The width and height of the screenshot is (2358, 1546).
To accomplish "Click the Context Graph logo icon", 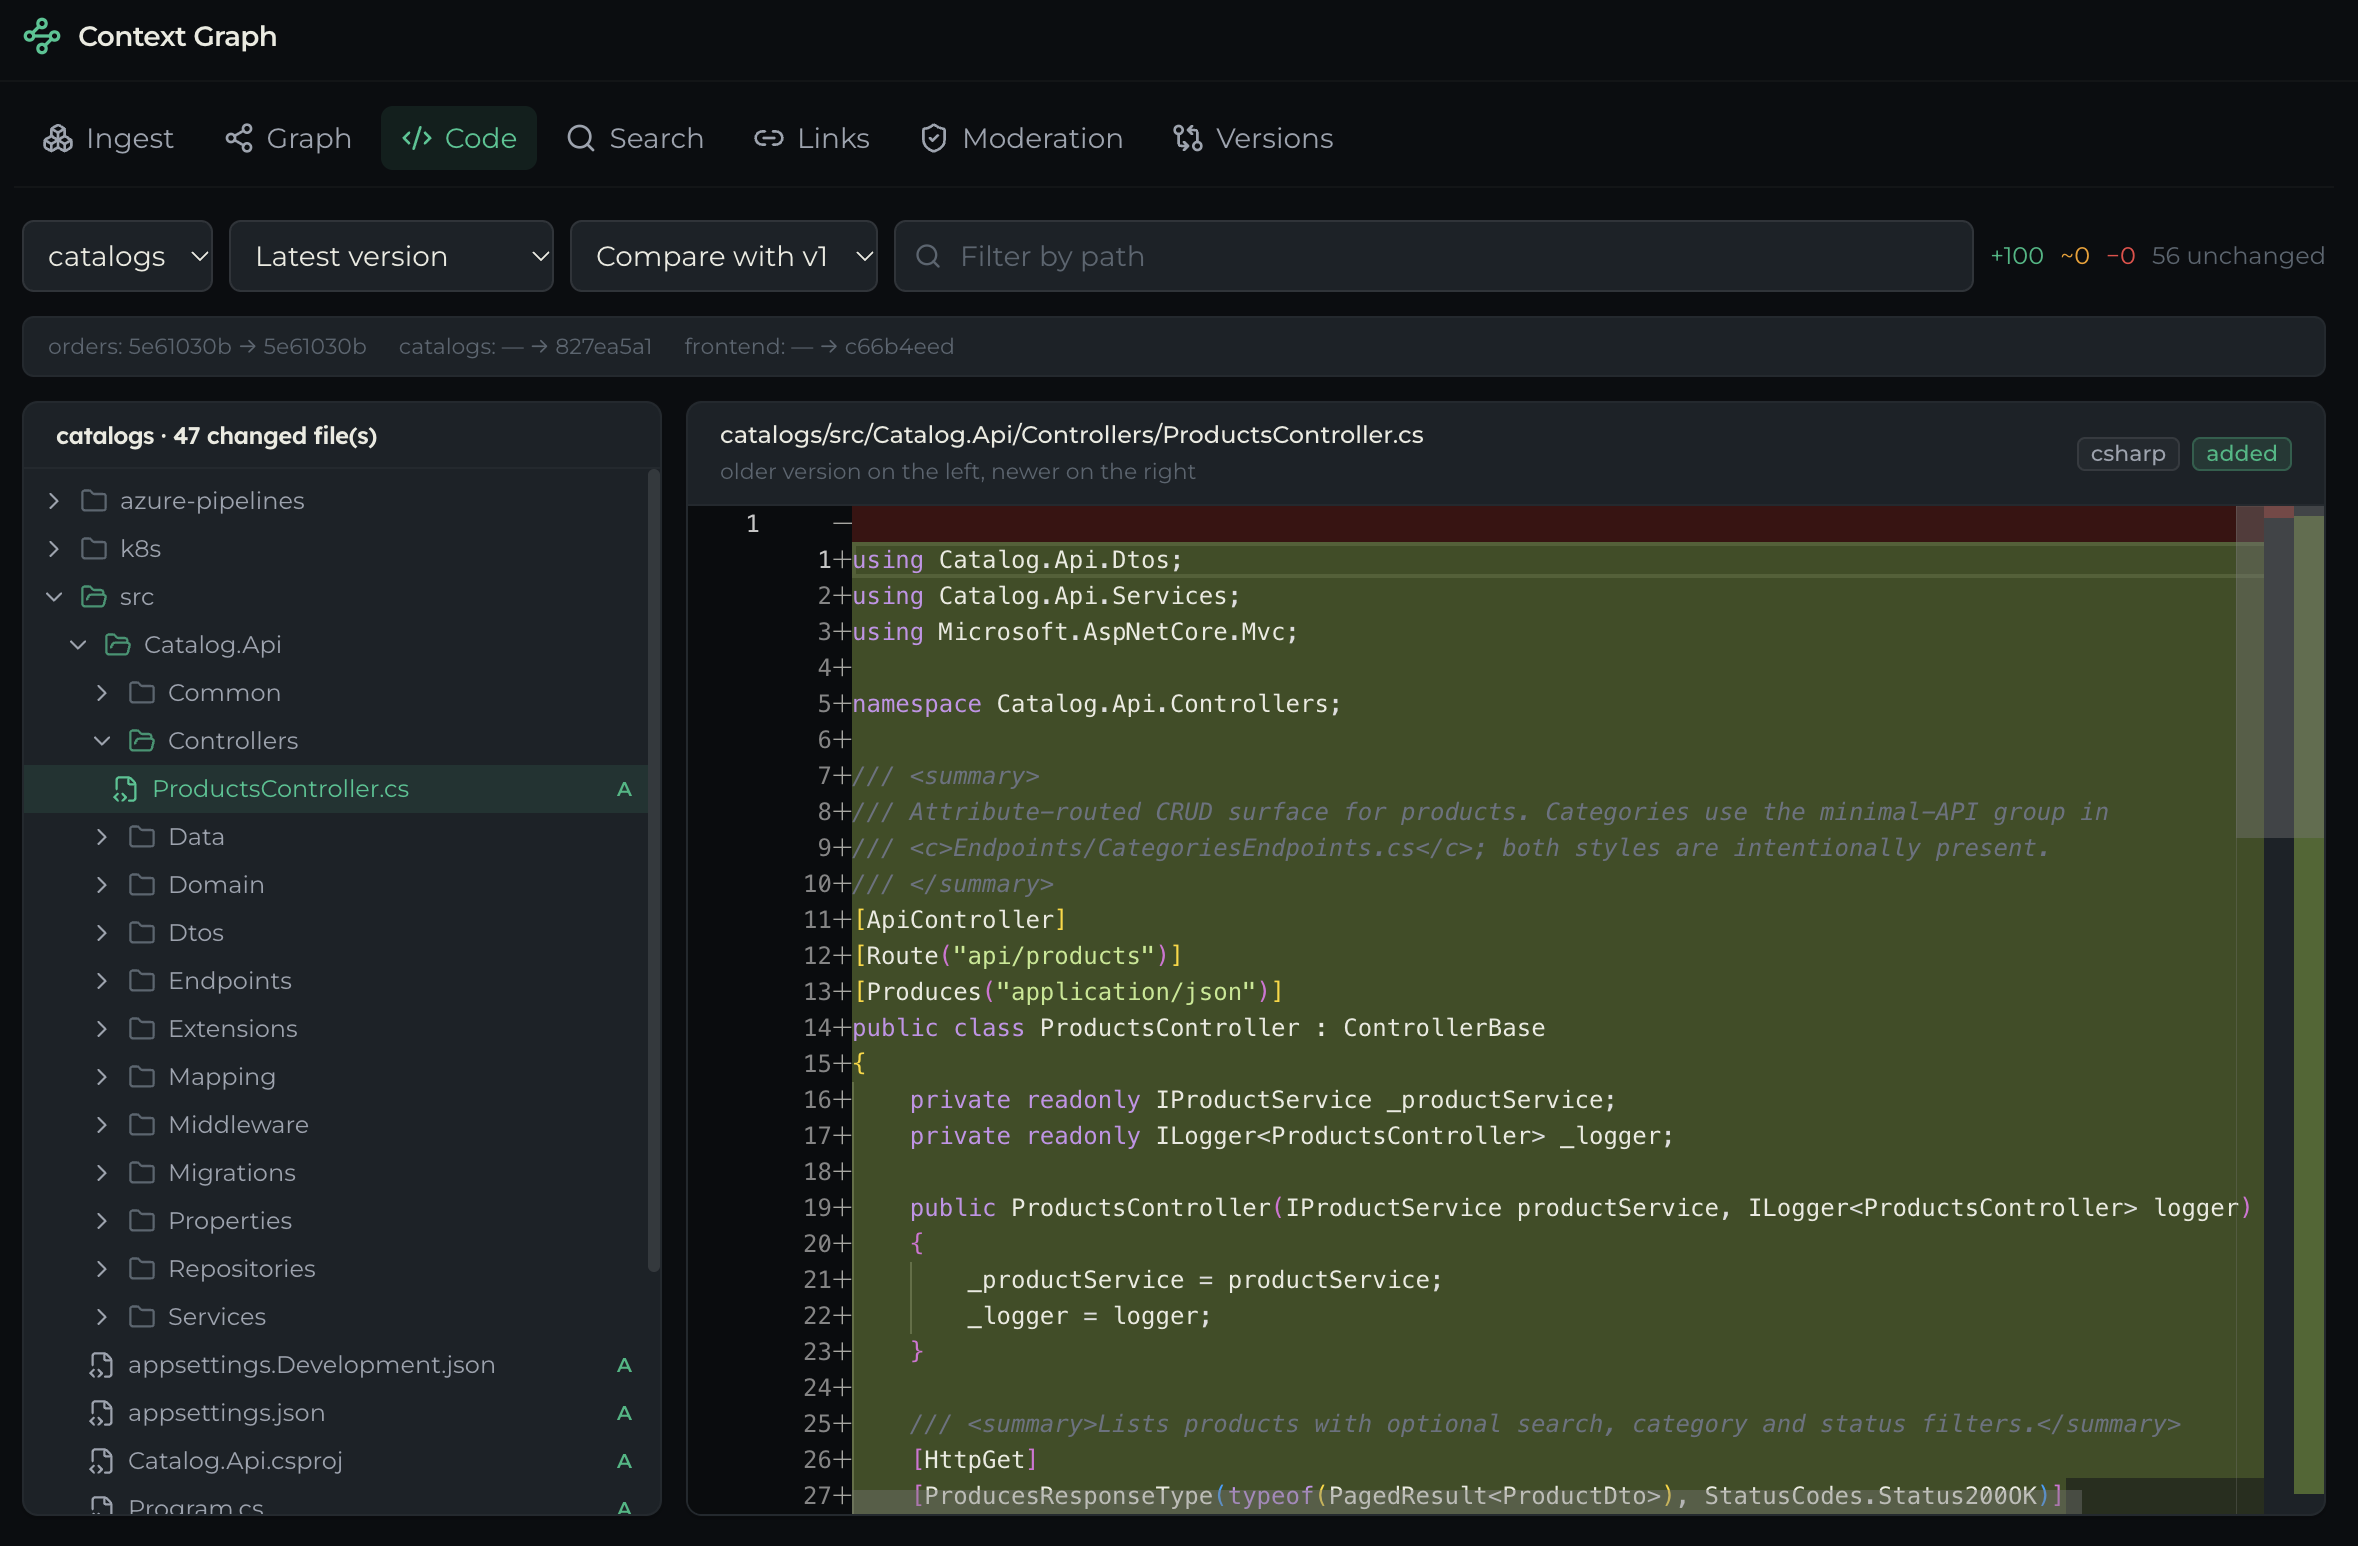I will pyautogui.click(x=42, y=36).
